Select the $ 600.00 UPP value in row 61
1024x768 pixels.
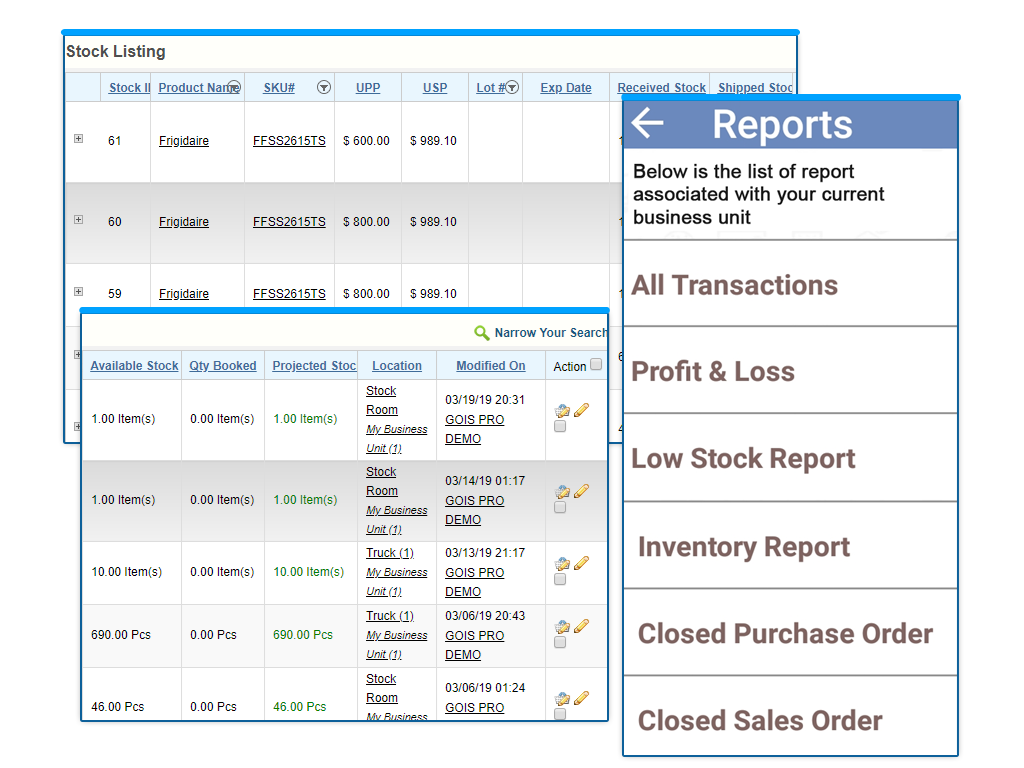pos(366,140)
